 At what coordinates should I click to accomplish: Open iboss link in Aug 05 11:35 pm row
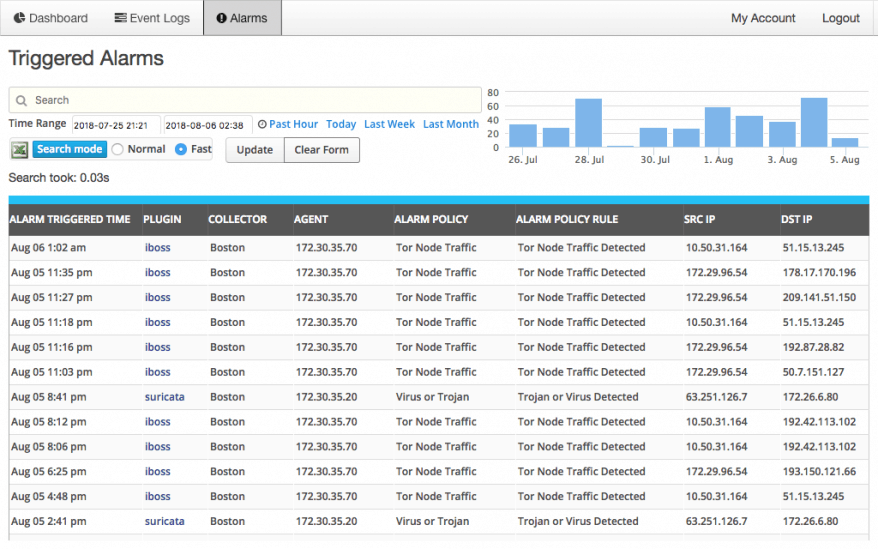coord(157,273)
